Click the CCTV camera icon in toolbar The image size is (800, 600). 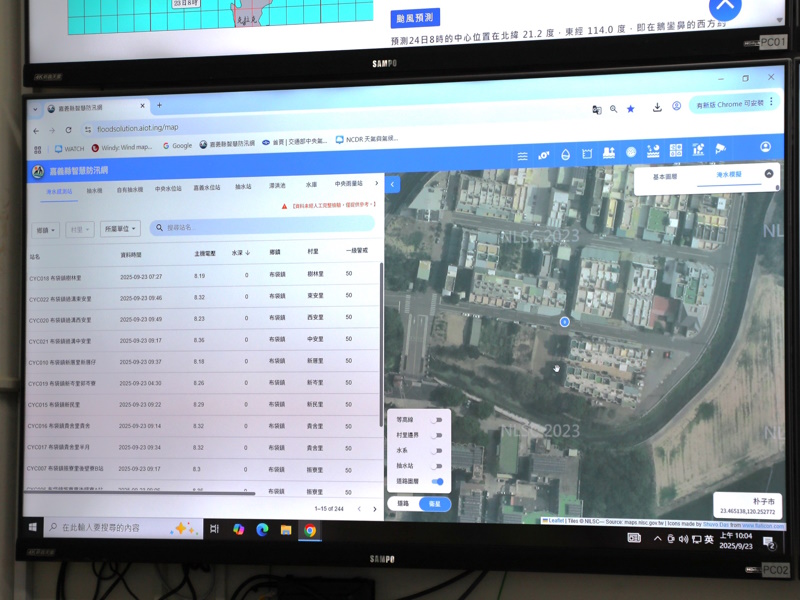pyautogui.click(x=720, y=149)
